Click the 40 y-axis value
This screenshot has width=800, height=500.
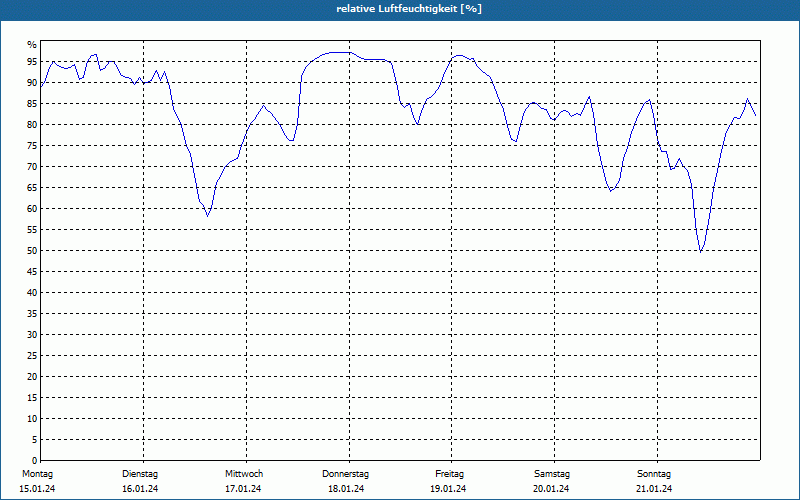click(x=32, y=292)
